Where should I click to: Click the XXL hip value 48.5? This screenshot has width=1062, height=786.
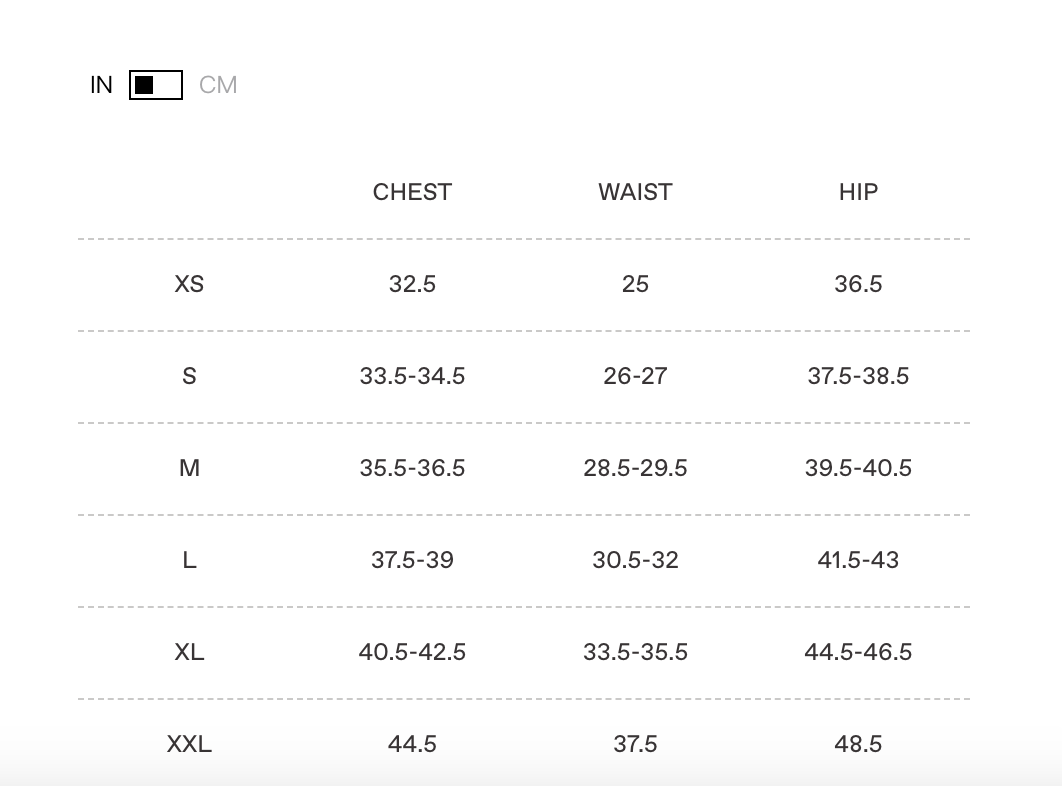pos(858,744)
